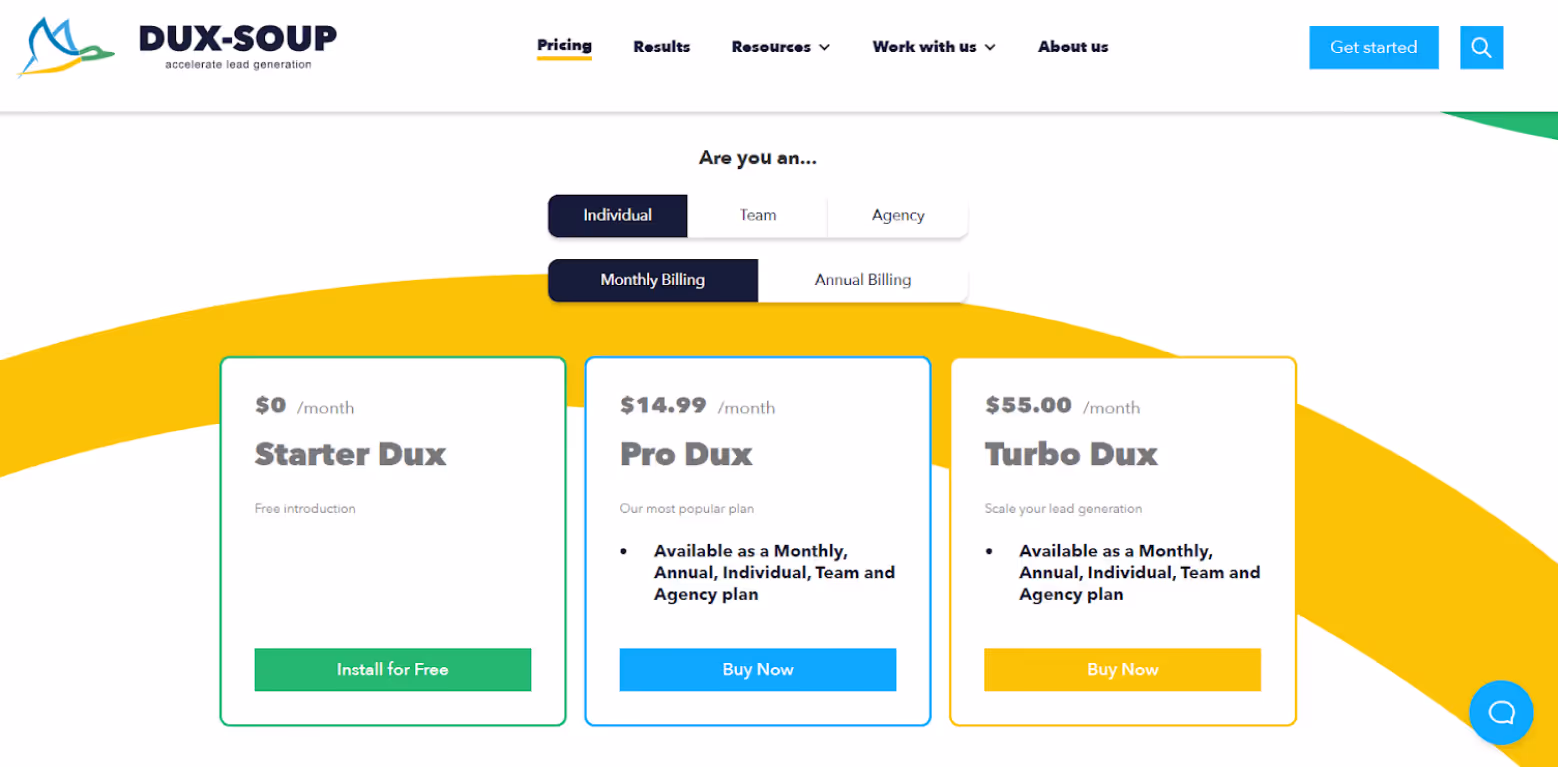Buy the Turbo Dux plan
Image resolution: width=1558 pixels, height=767 pixels.
click(1121, 669)
